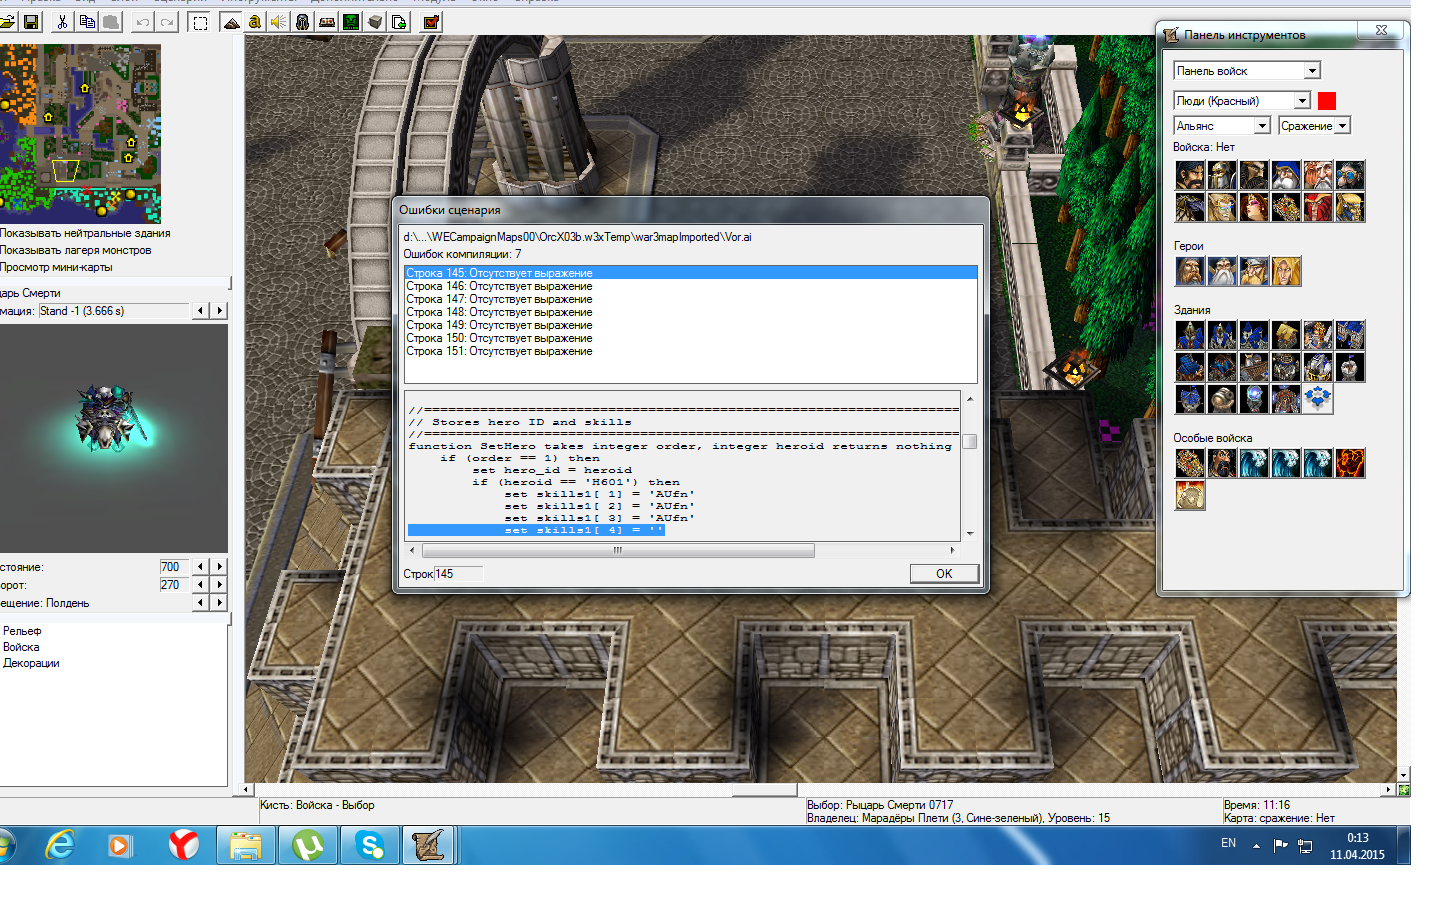Increase the rotation value 270
The height and width of the screenshot is (900, 1440).
tap(220, 584)
